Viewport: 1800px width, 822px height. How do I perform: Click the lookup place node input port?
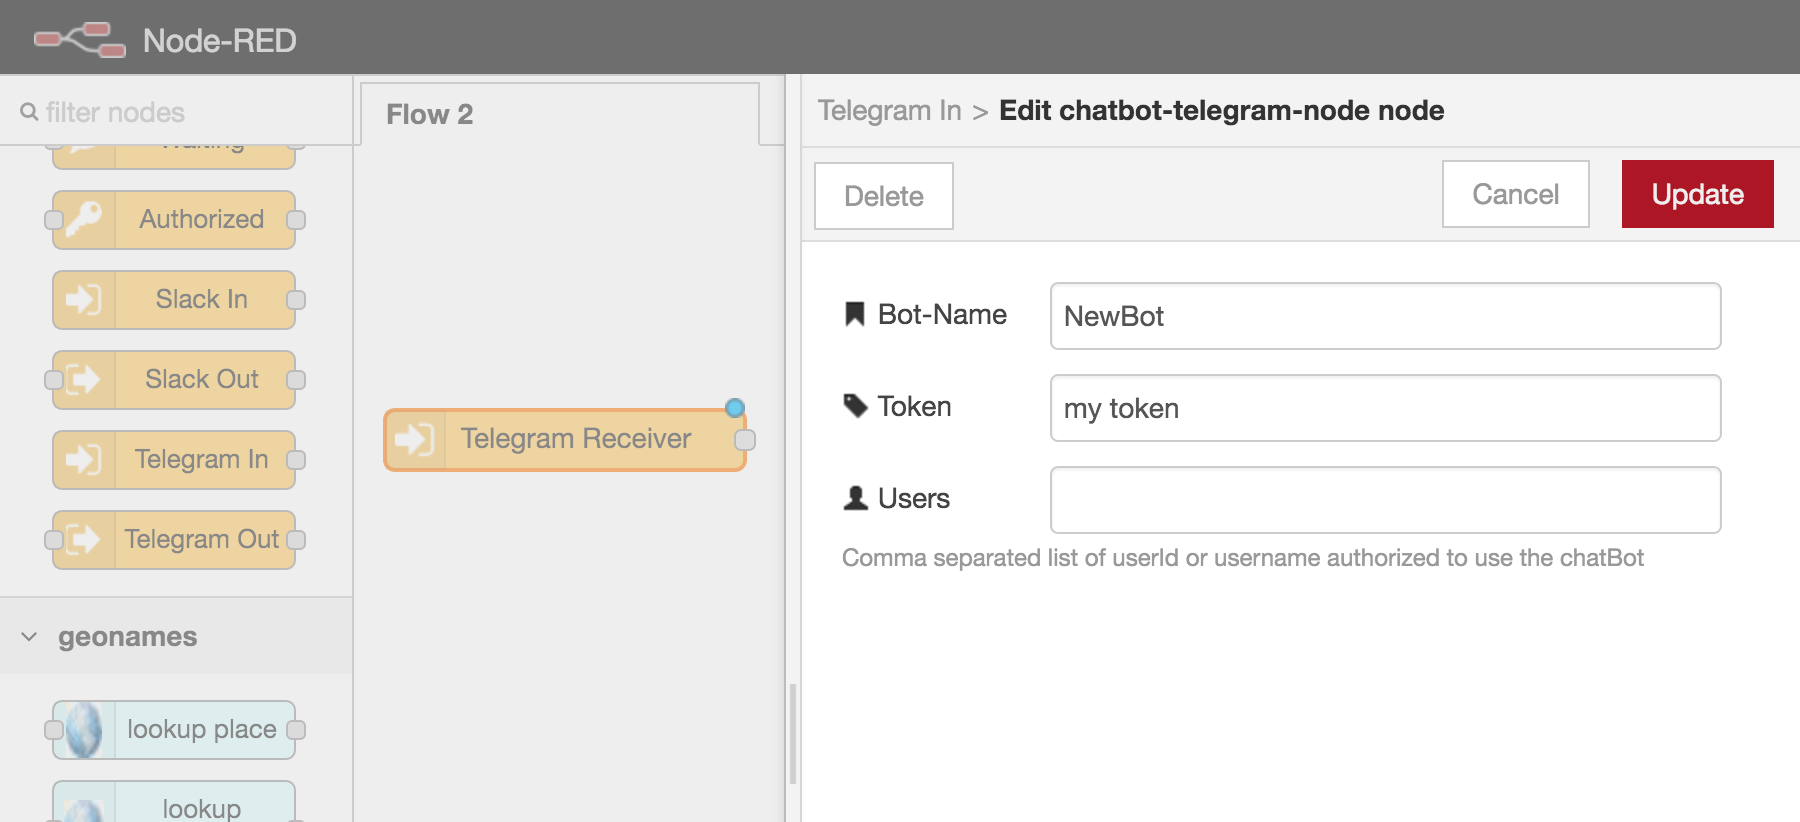tap(54, 730)
